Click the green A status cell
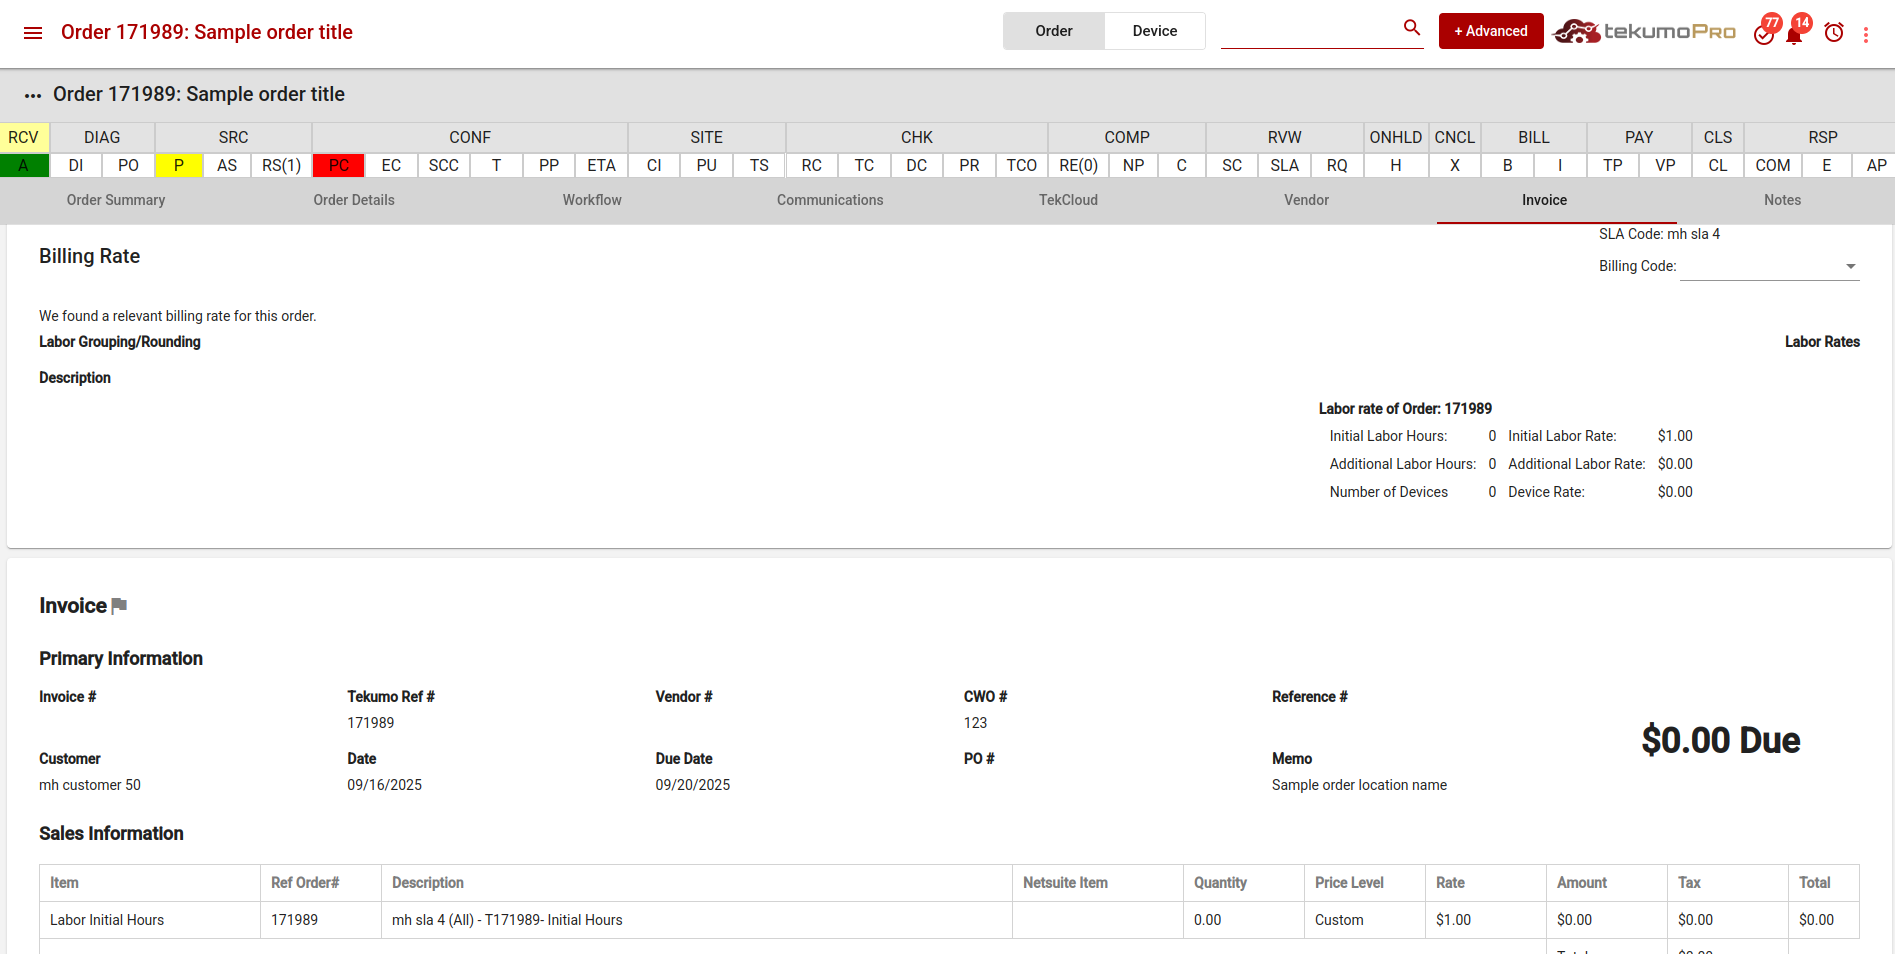 [x=24, y=165]
